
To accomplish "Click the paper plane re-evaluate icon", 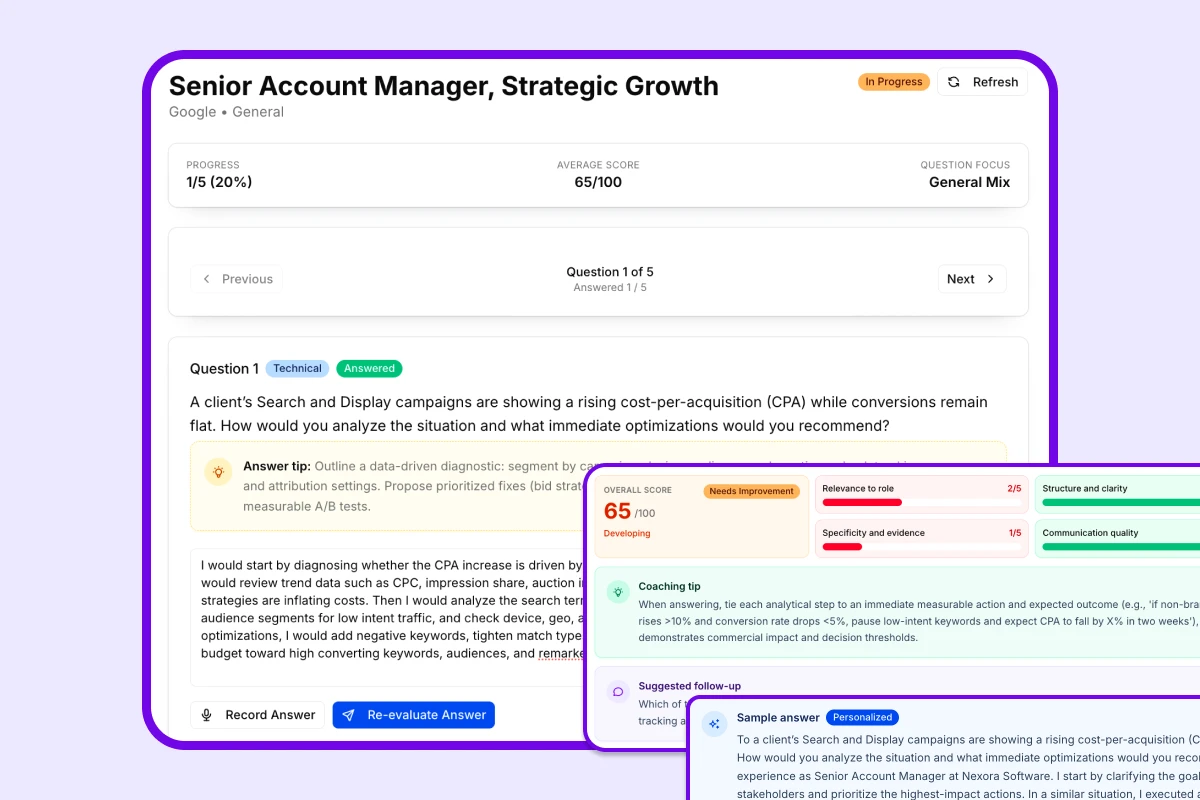I will pyautogui.click(x=349, y=715).
